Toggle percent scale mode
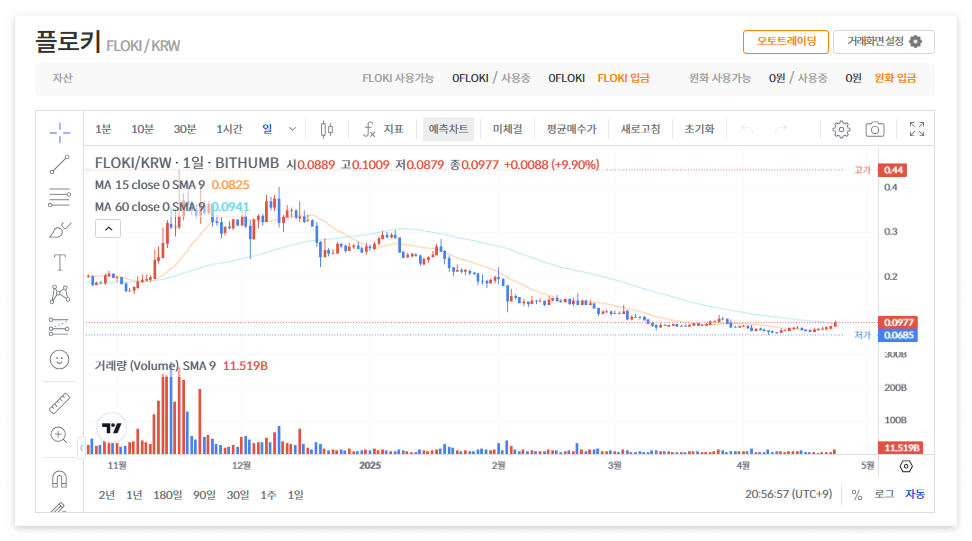This screenshot has height=541, width=972. pos(857,495)
